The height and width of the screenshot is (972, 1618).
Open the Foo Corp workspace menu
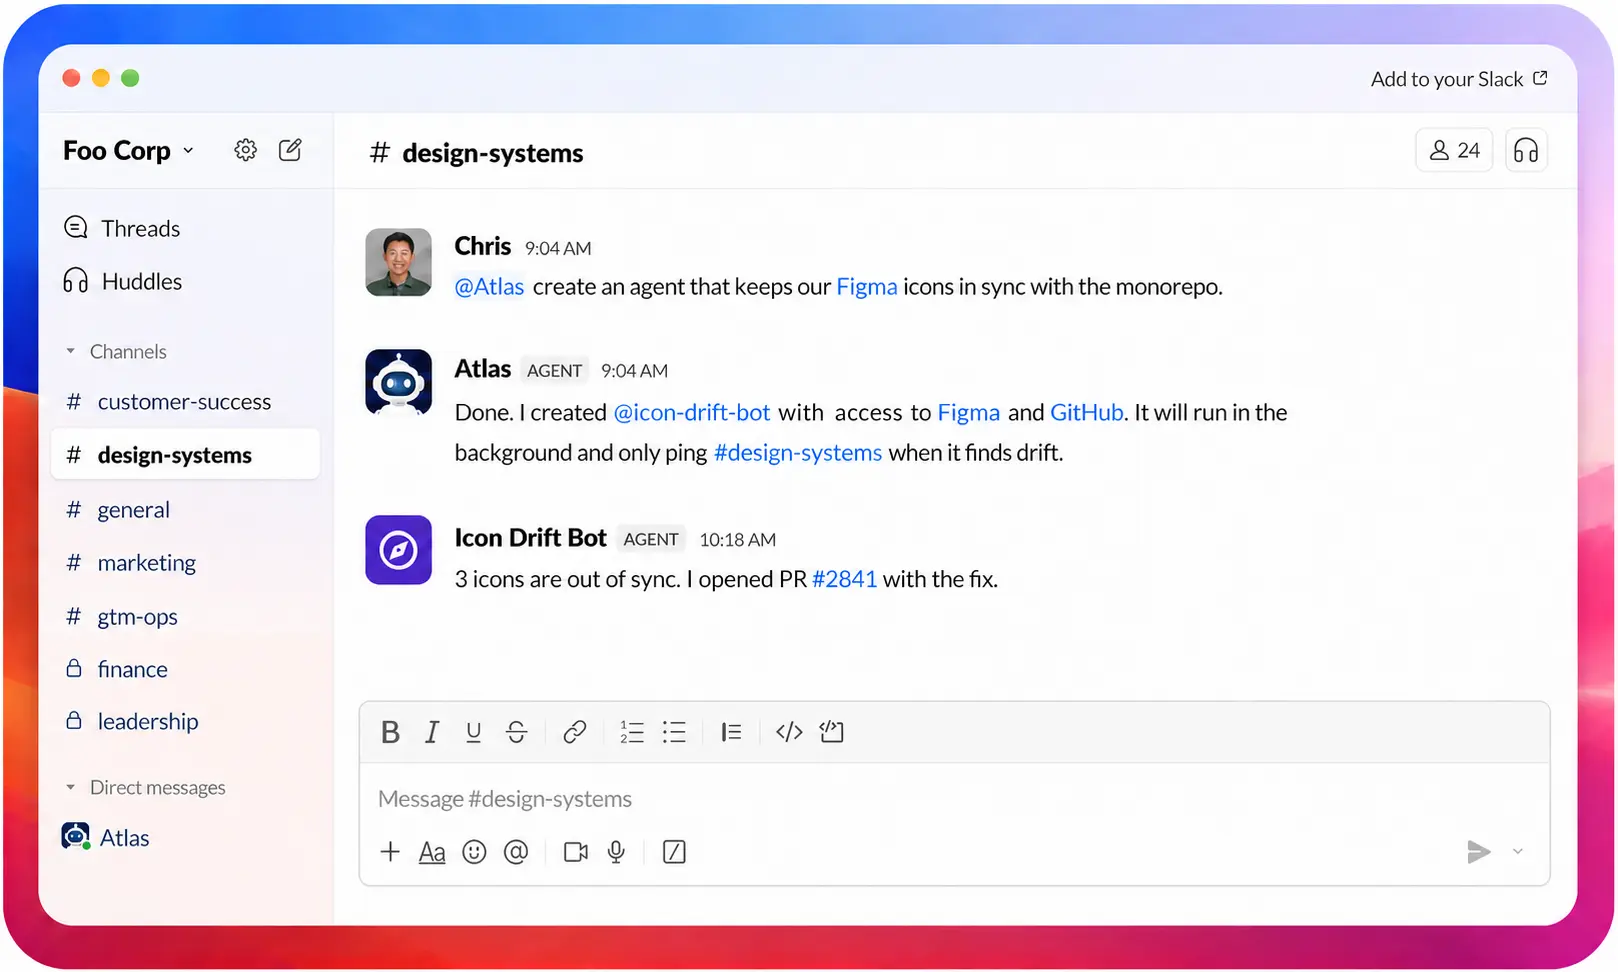[128, 150]
